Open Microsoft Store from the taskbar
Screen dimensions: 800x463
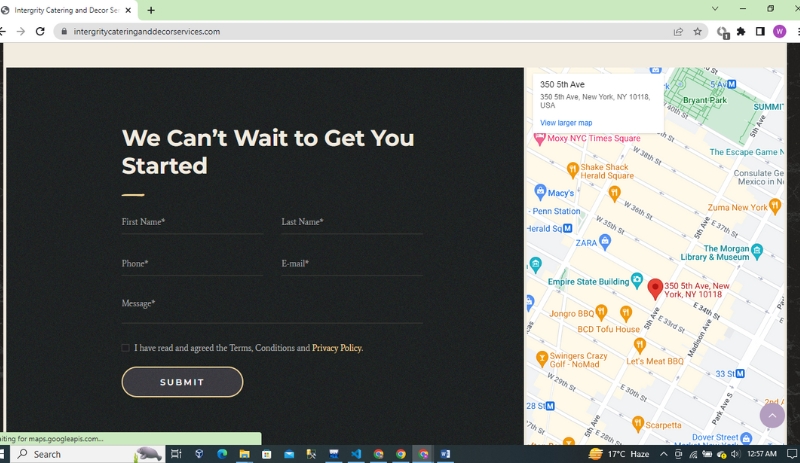pyautogui.click(x=266, y=454)
